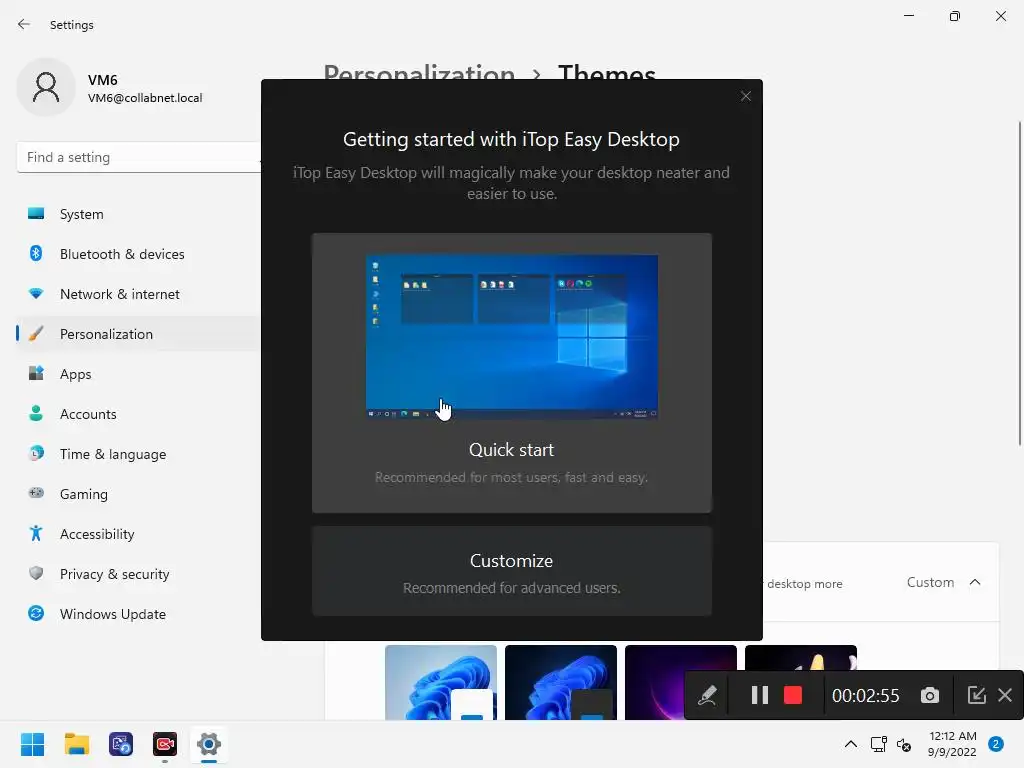This screenshot has width=1024, height=768.
Task: Click the Time & language globe clock icon
Action: [x=36, y=453]
